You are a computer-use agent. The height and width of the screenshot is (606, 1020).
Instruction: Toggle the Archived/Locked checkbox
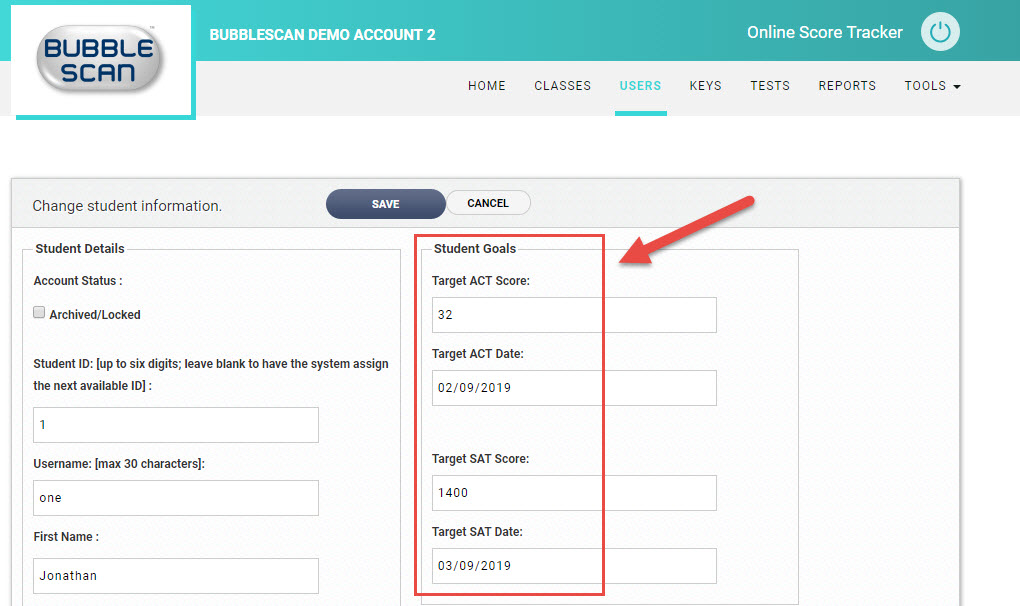[39, 313]
